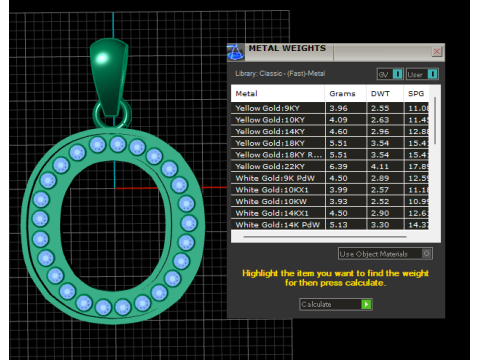
Task: Select the green pendant bail in viewport
Action: tap(109, 76)
